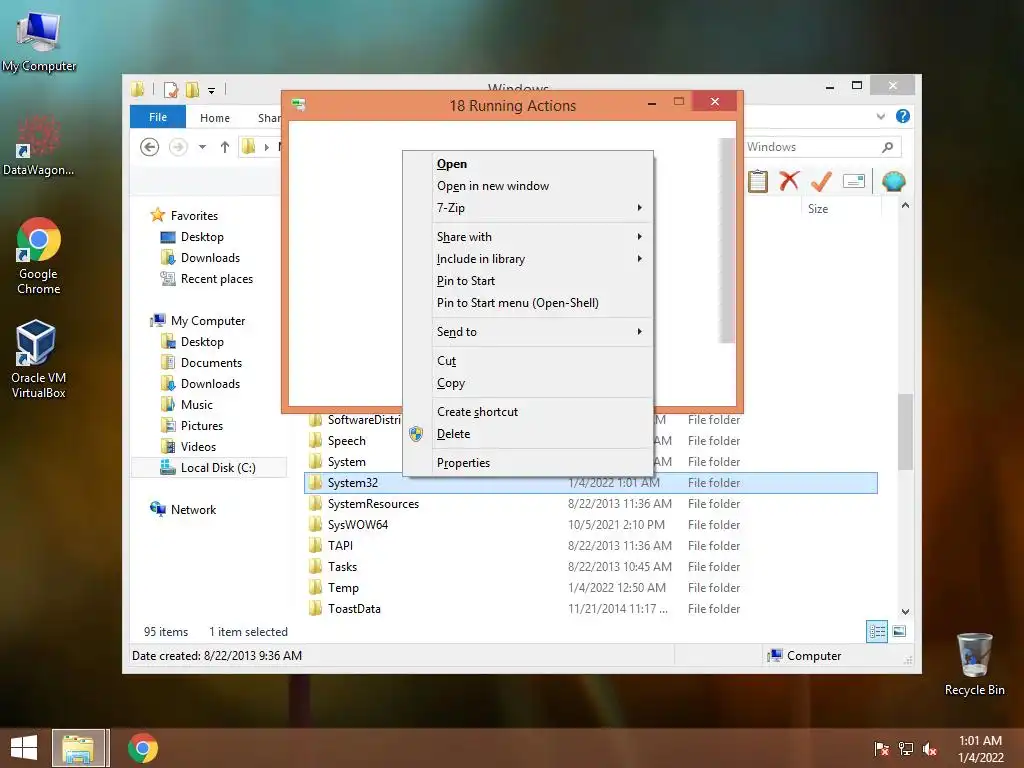
Task: Open DataWagon desktop shortcut
Action: (x=38, y=146)
